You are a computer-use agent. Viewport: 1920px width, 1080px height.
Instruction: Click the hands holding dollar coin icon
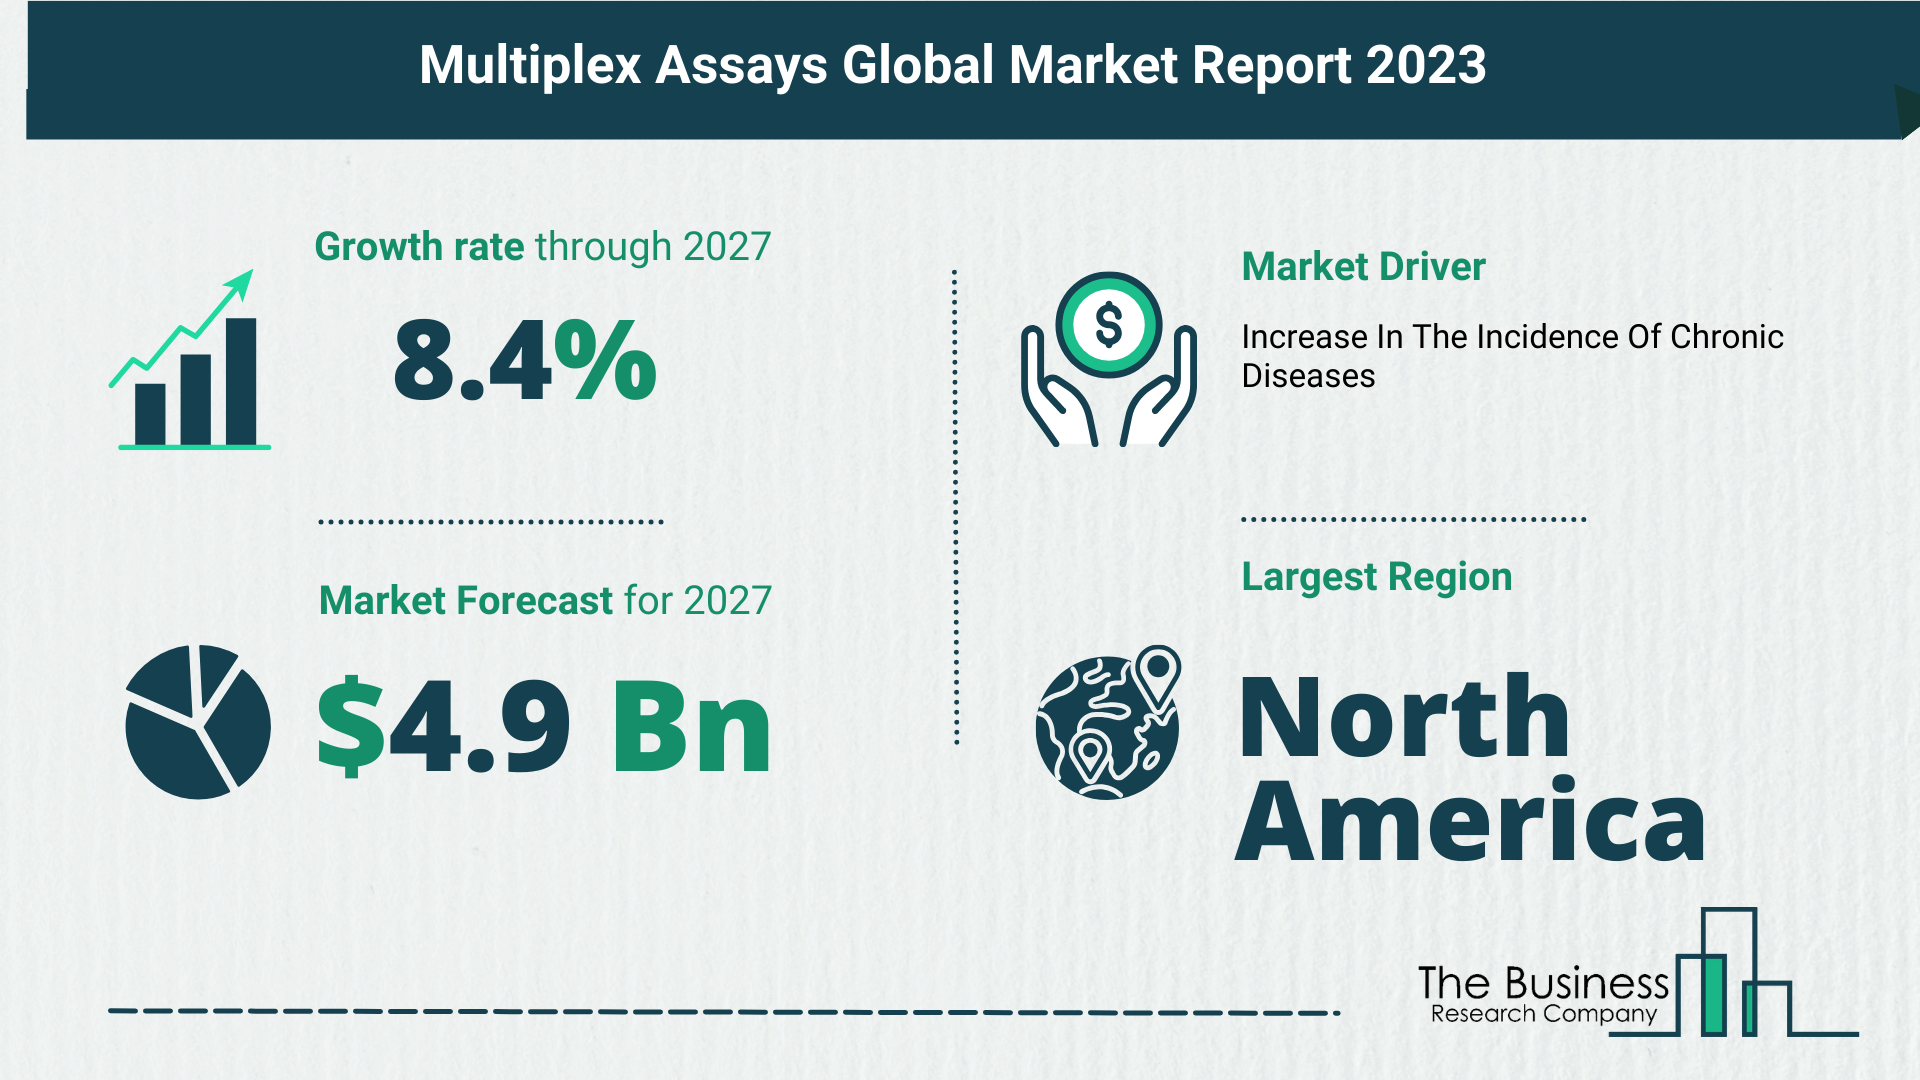click(x=1108, y=359)
